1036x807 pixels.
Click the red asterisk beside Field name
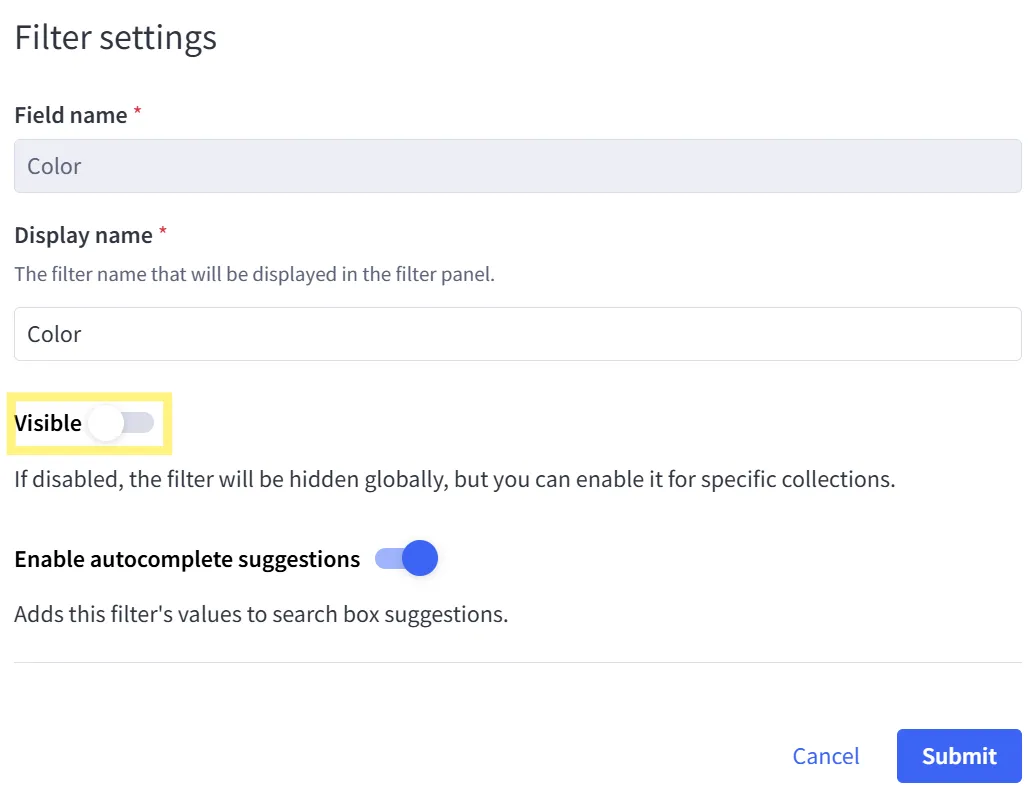pos(137,113)
